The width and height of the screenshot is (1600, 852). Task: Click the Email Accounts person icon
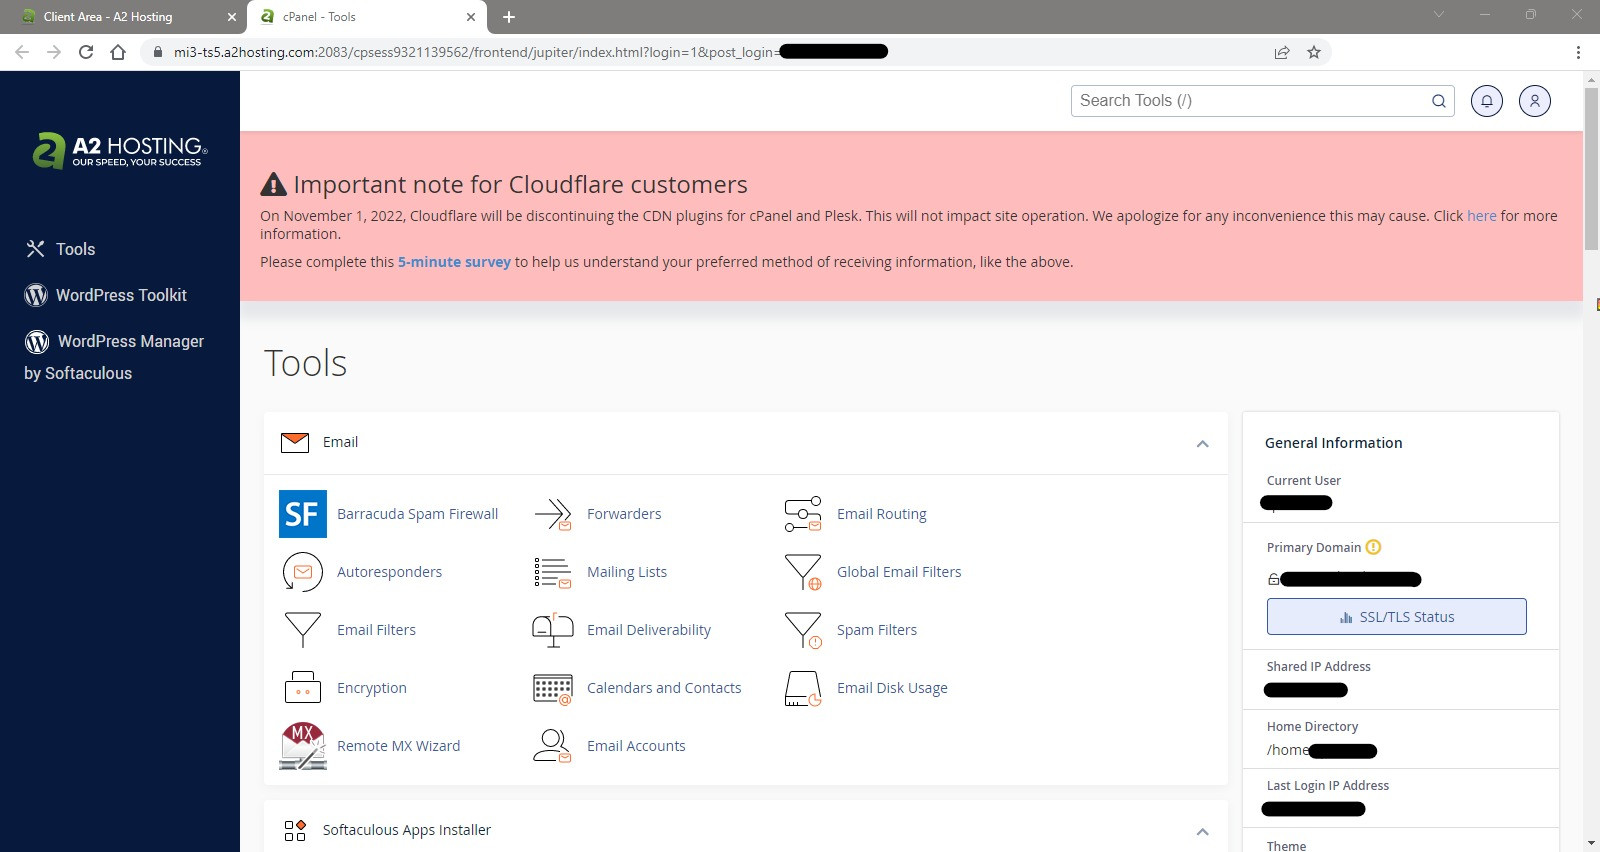(553, 746)
